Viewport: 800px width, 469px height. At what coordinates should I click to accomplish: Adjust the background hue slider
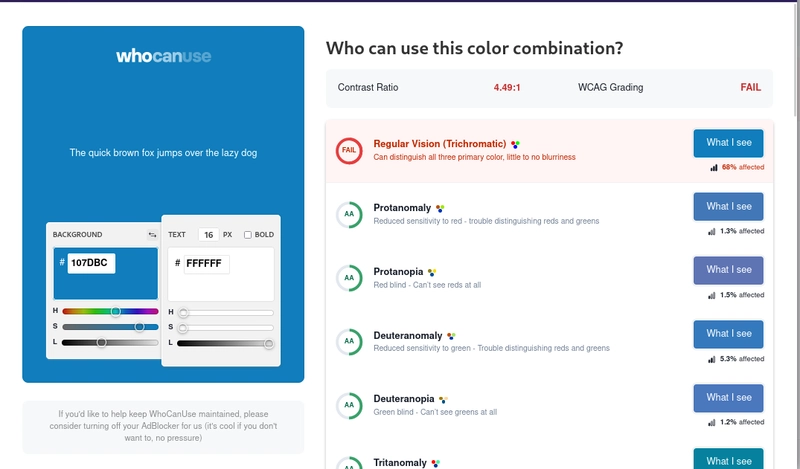click(x=110, y=311)
